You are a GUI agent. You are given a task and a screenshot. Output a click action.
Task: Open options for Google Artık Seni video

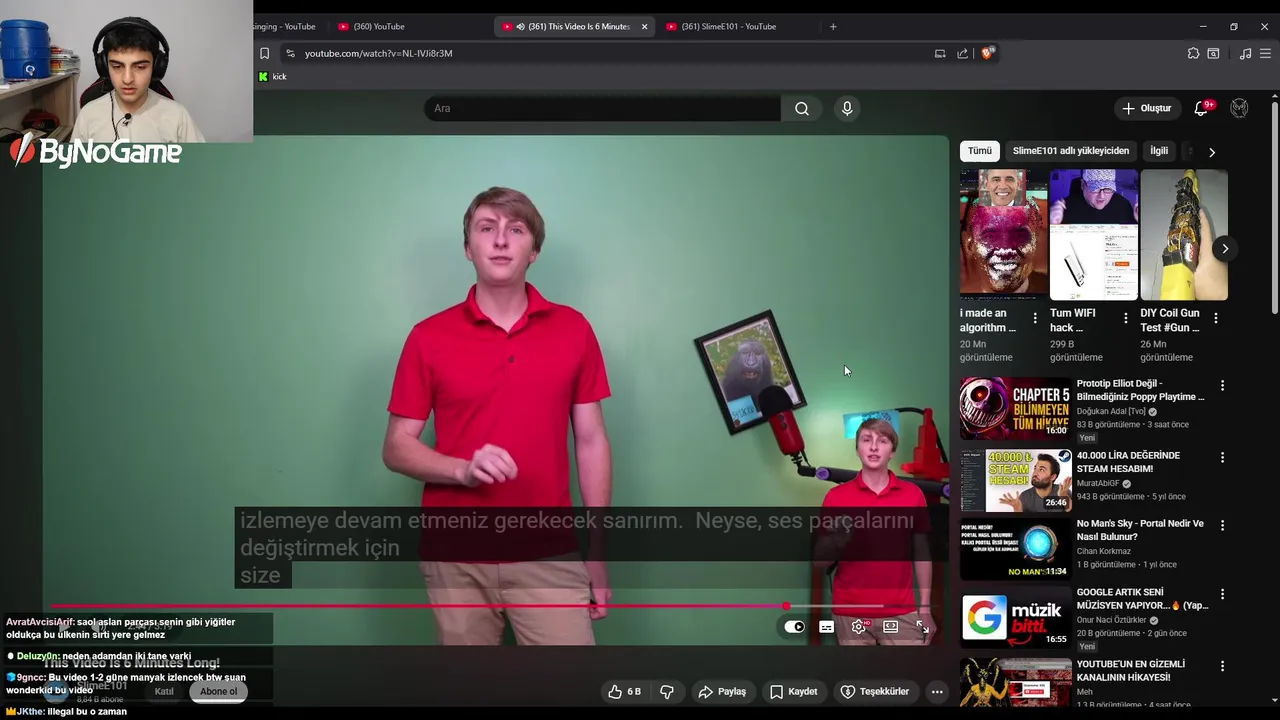(x=1222, y=594)
